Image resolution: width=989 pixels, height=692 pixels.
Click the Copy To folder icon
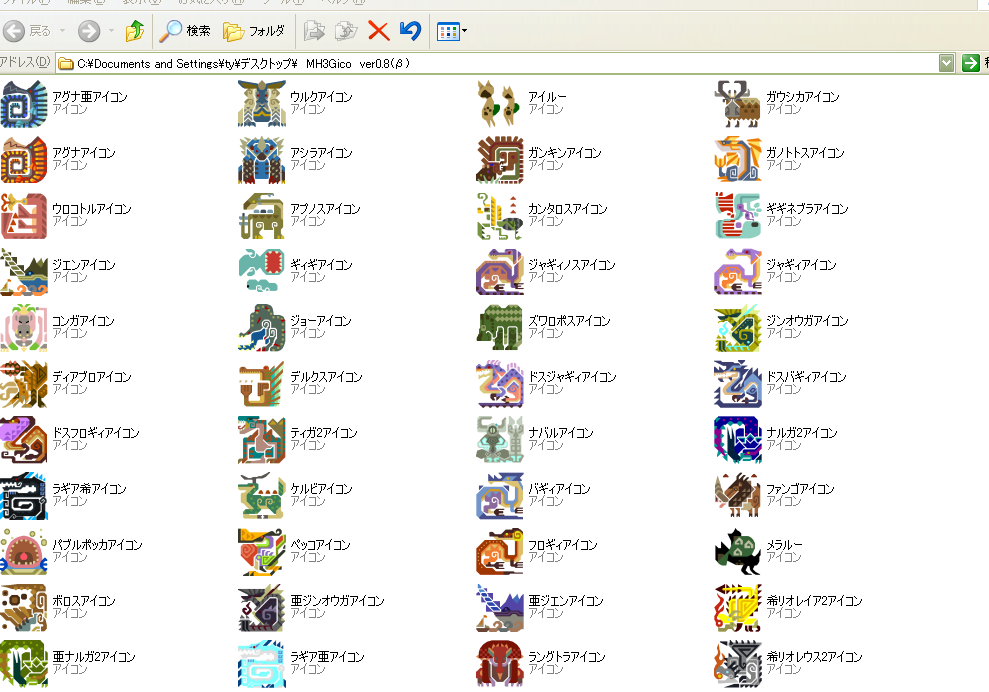(346, 30)
